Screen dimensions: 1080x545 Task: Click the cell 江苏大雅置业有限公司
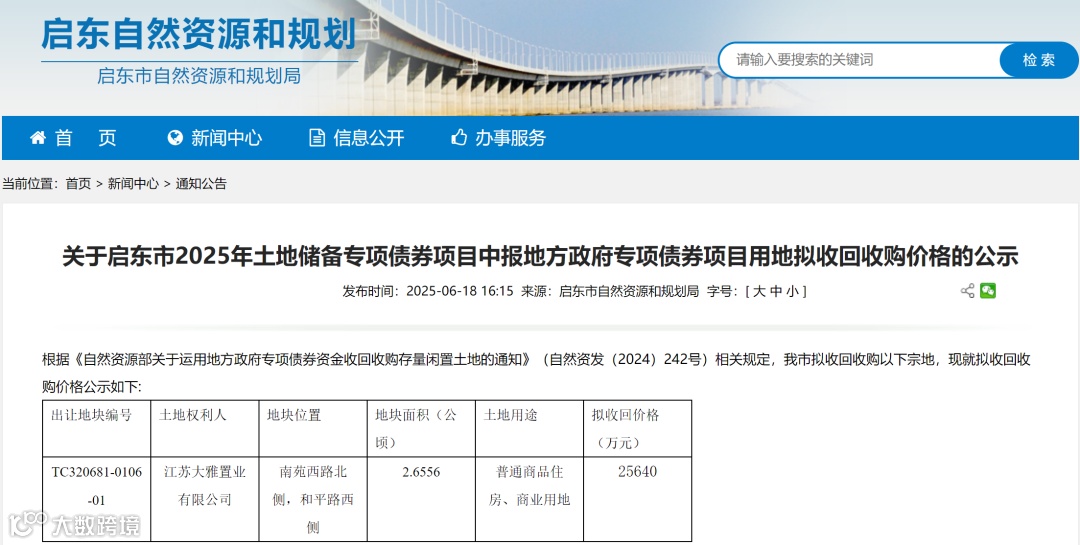click(x=205, y=486)
